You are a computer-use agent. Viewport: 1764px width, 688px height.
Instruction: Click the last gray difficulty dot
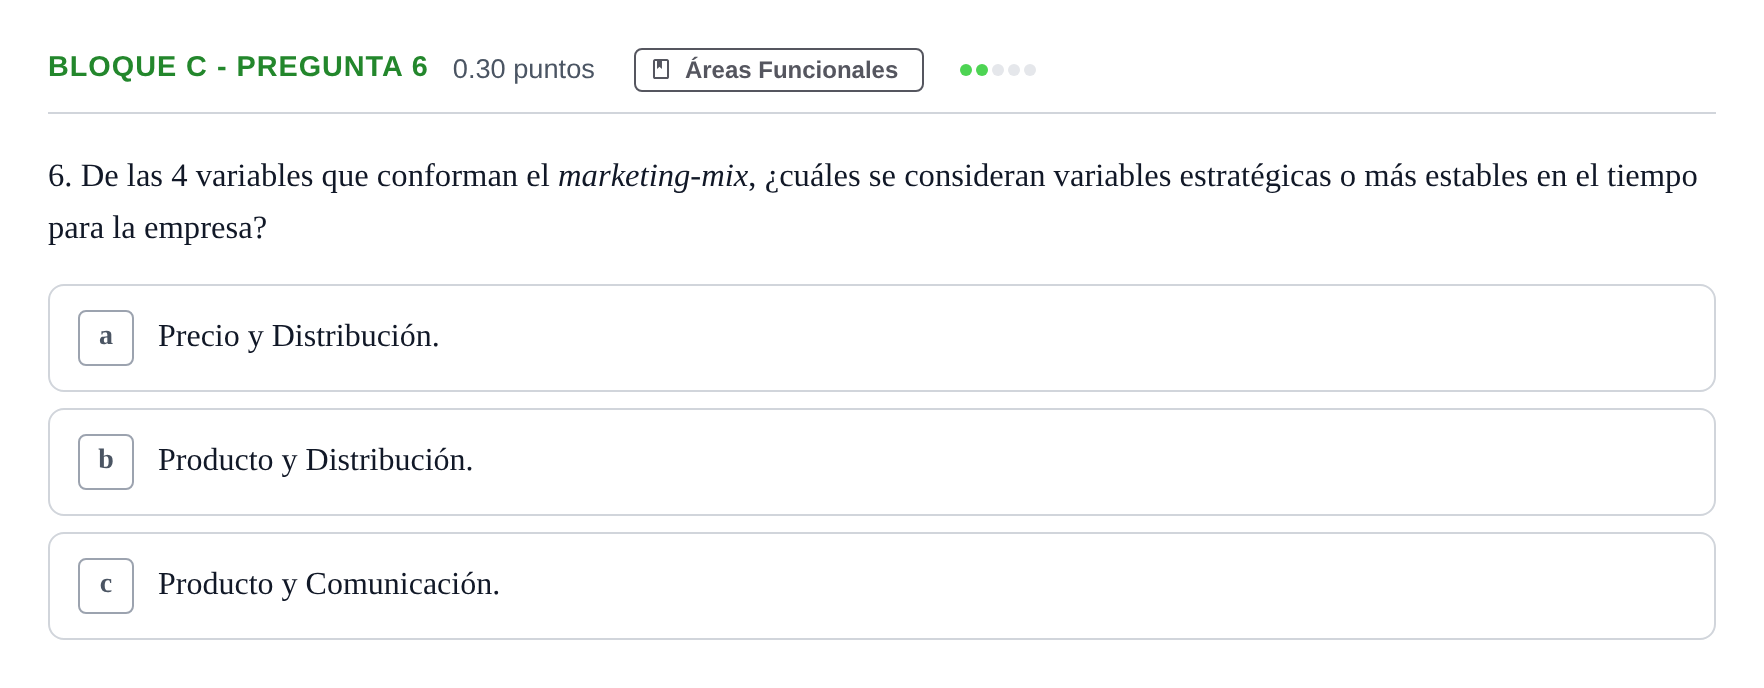pyautogui.click(x=1030, y=70)
